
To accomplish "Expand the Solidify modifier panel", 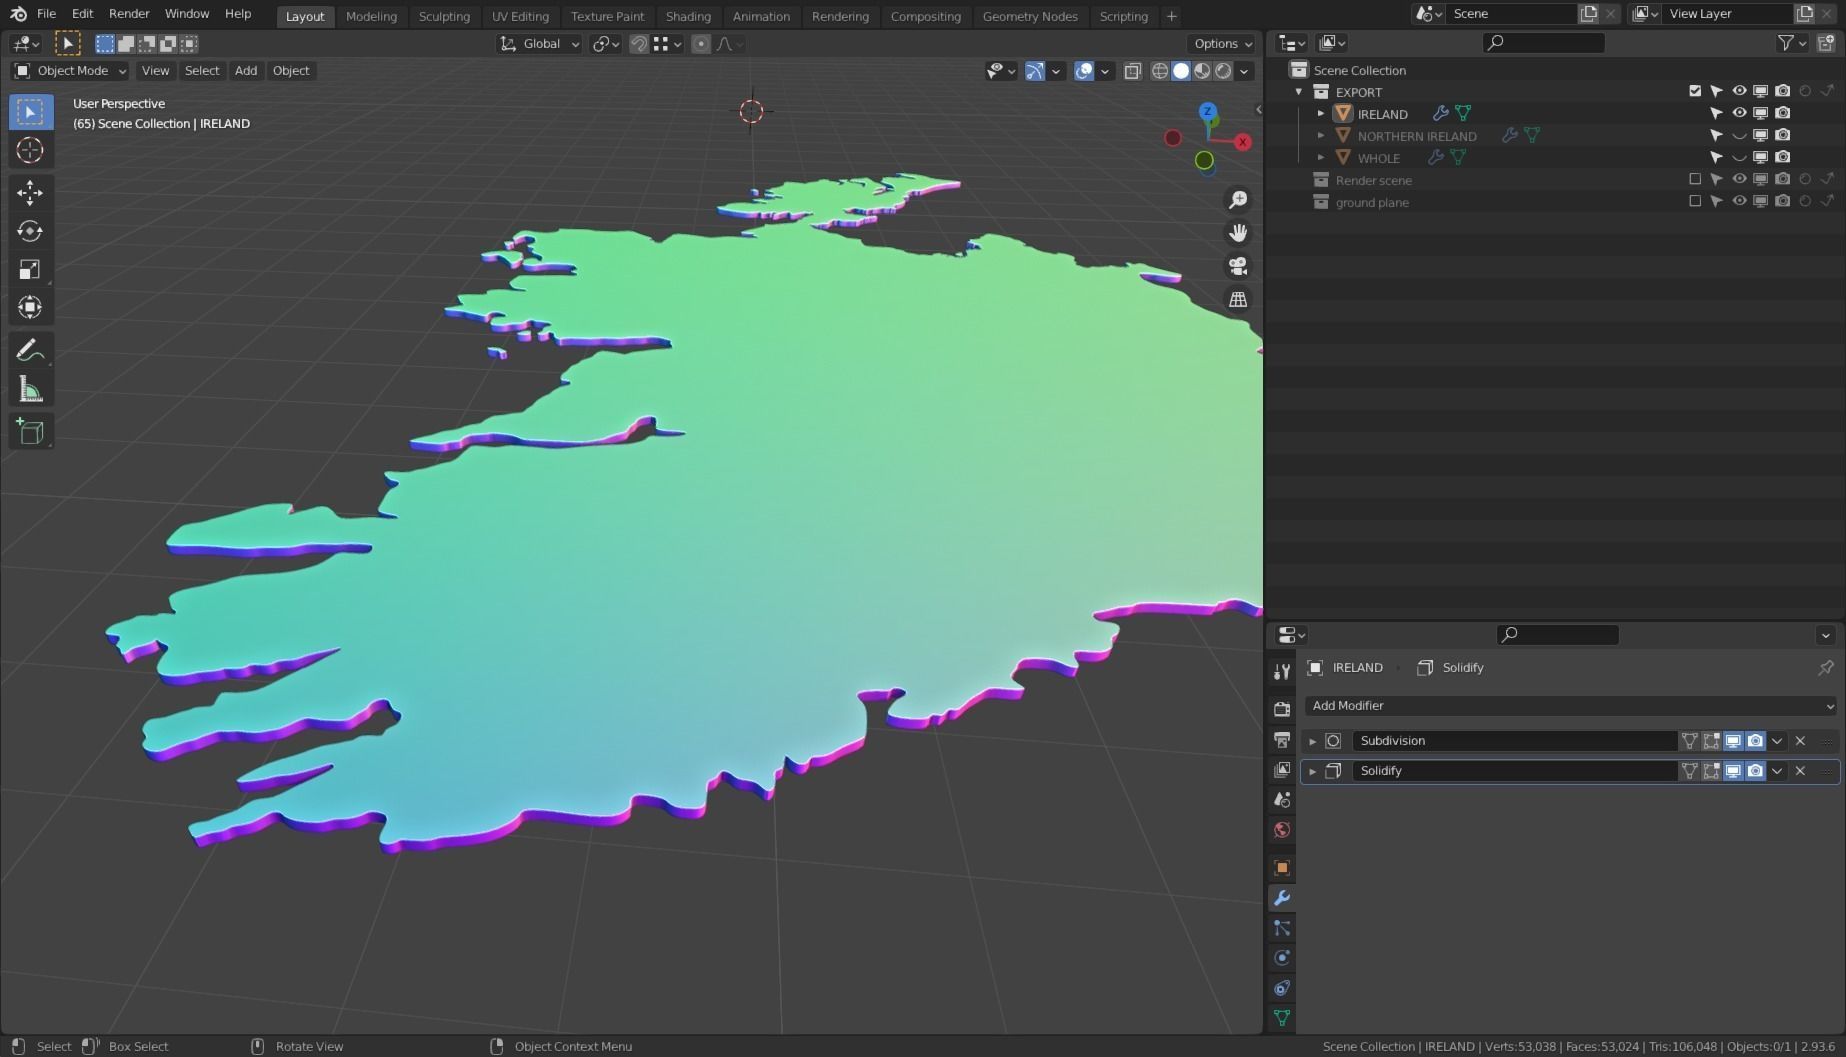I will (x=1313, y=771).
